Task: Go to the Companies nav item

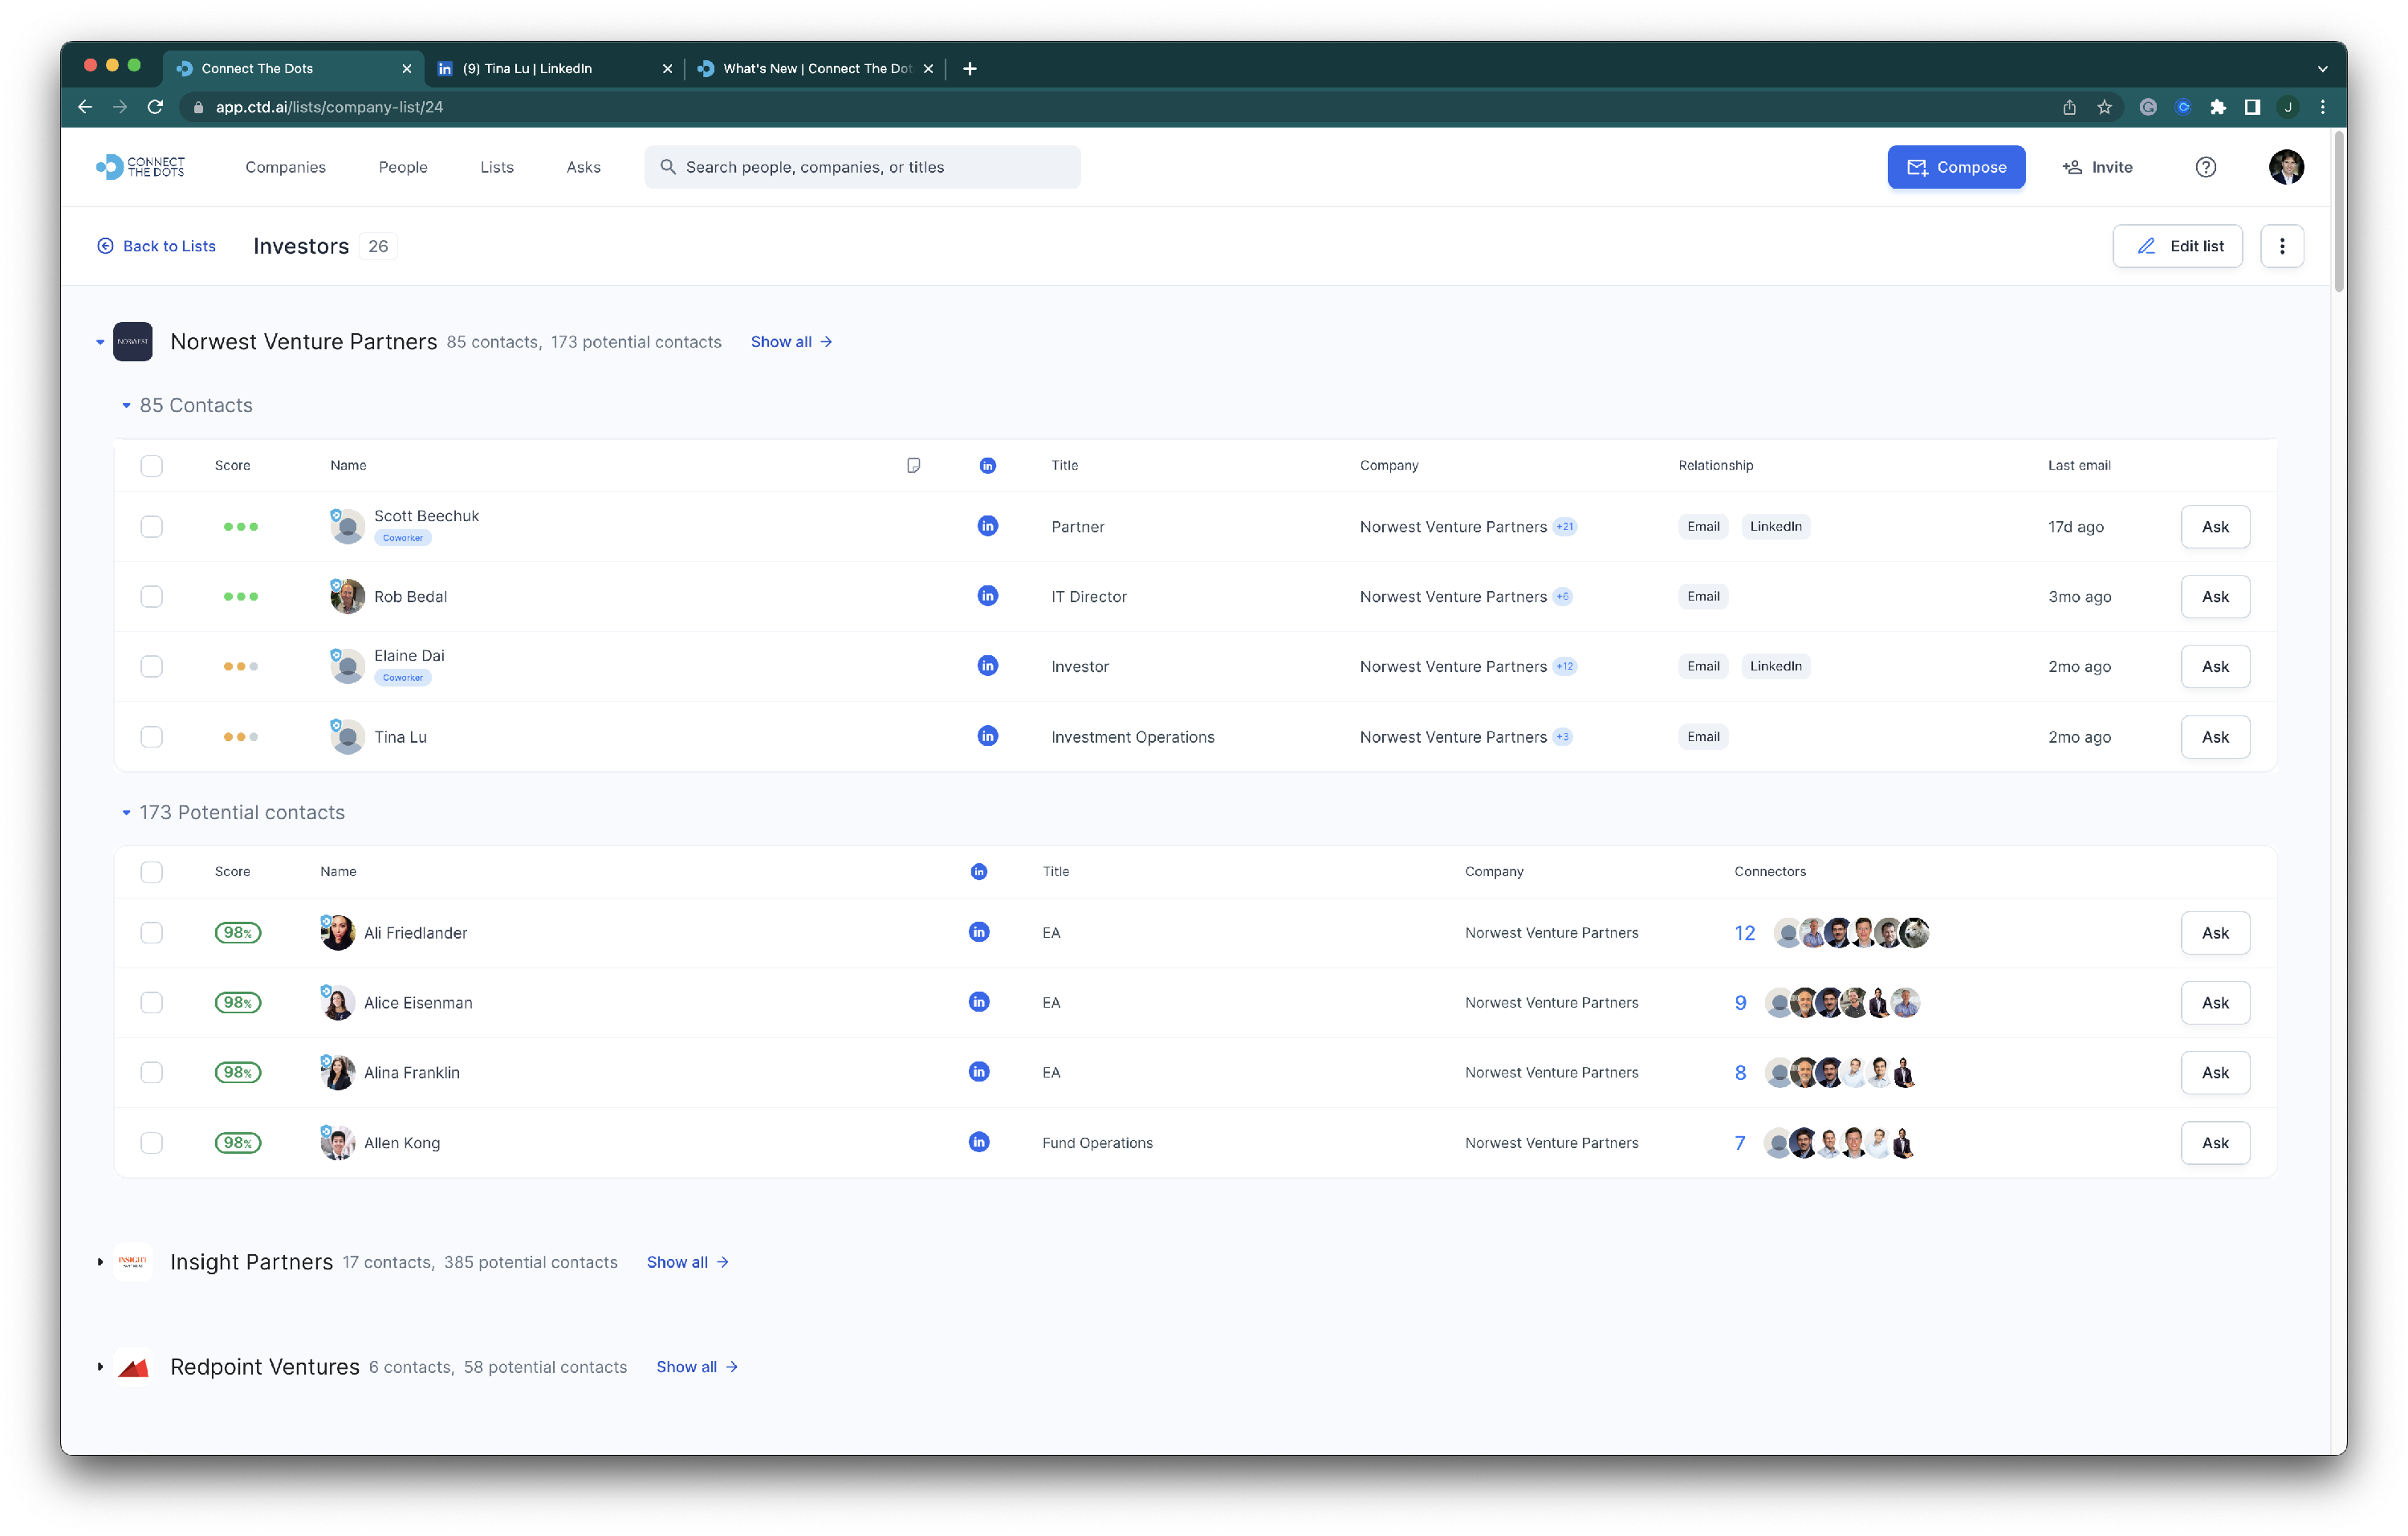Action: (x=285, y=167)
